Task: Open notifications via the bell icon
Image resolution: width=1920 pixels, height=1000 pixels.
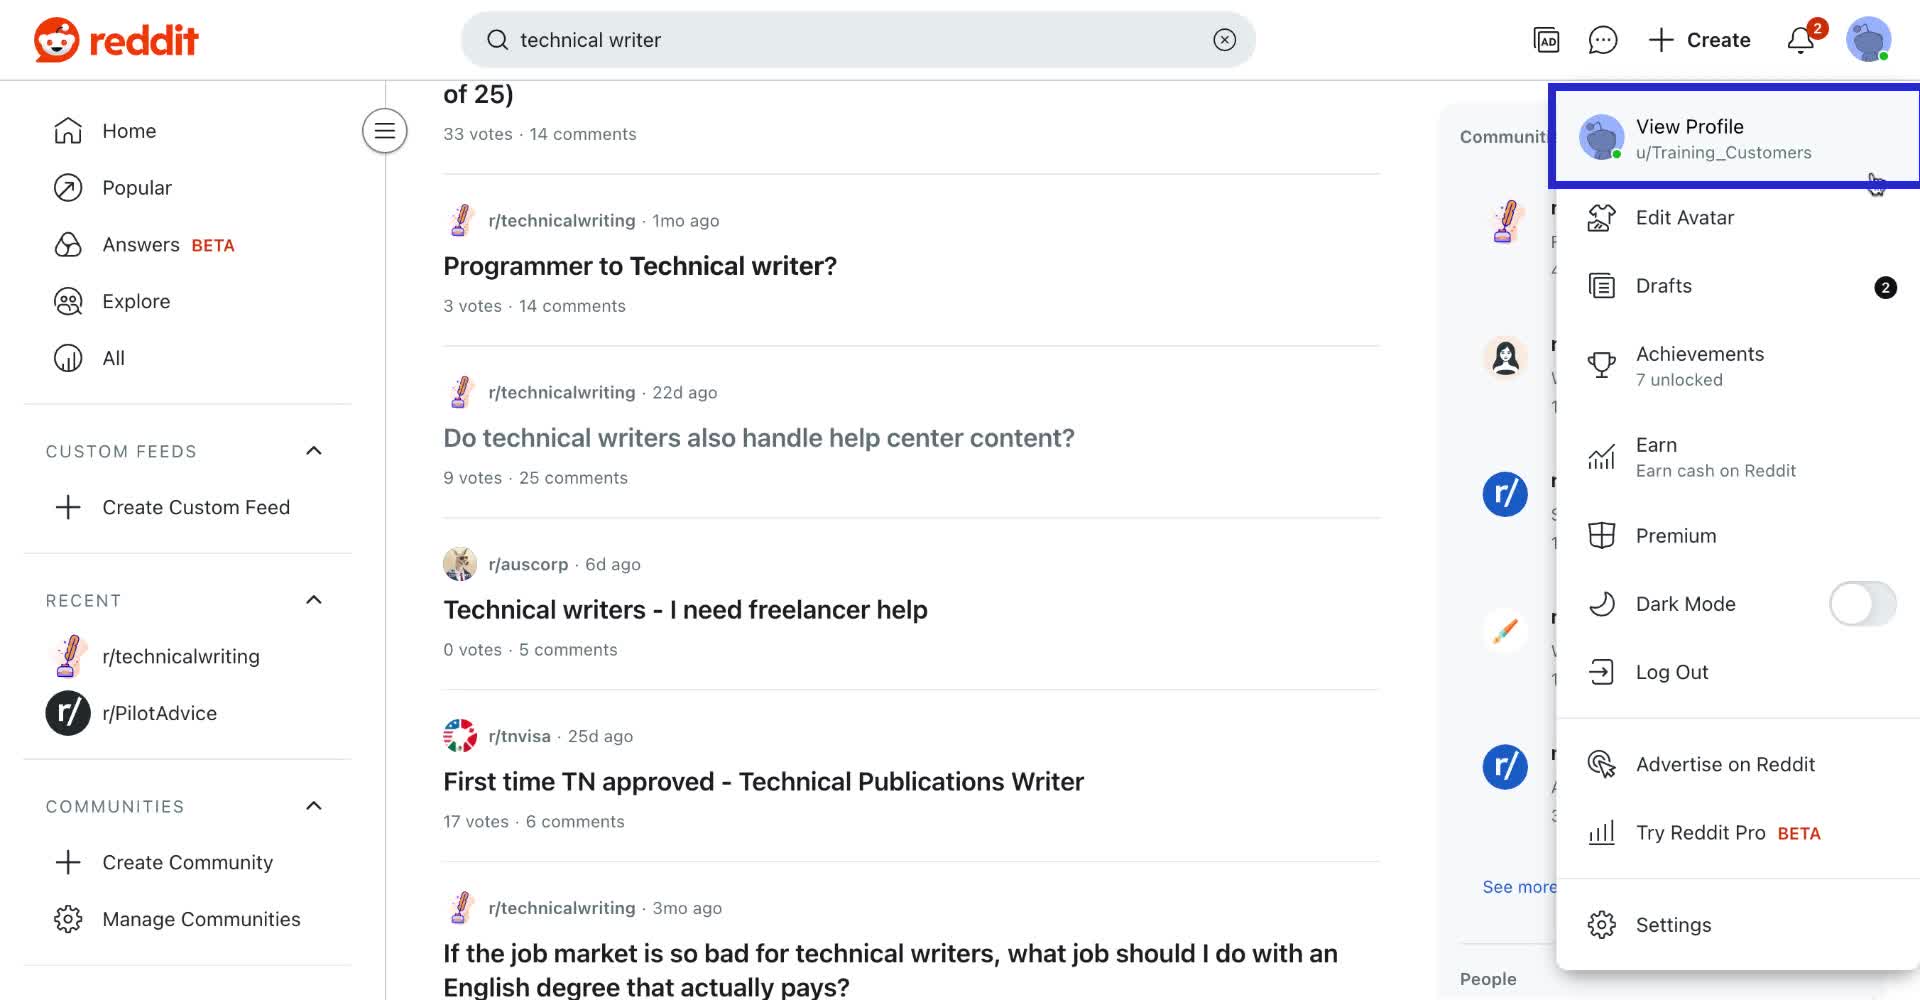Action: click(x=1798, y=40)
